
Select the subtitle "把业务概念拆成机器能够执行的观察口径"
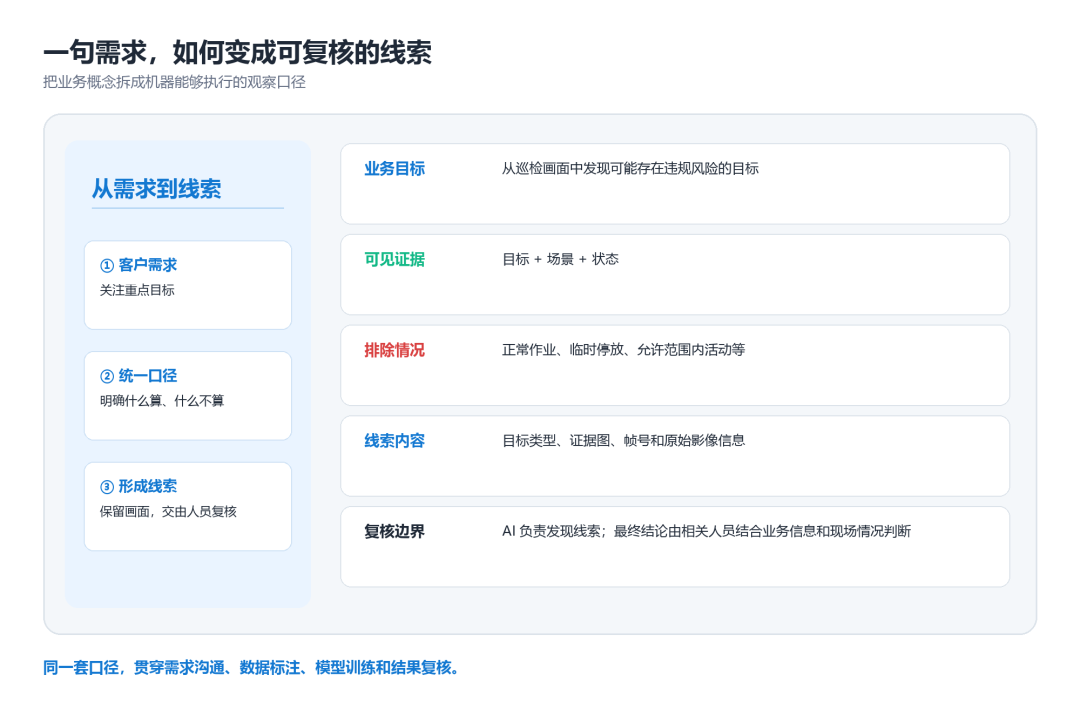[x=174, y=82]
